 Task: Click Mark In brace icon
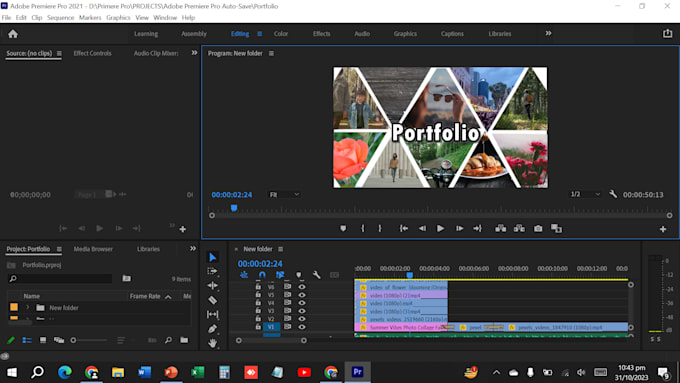(x=363, y=229)
